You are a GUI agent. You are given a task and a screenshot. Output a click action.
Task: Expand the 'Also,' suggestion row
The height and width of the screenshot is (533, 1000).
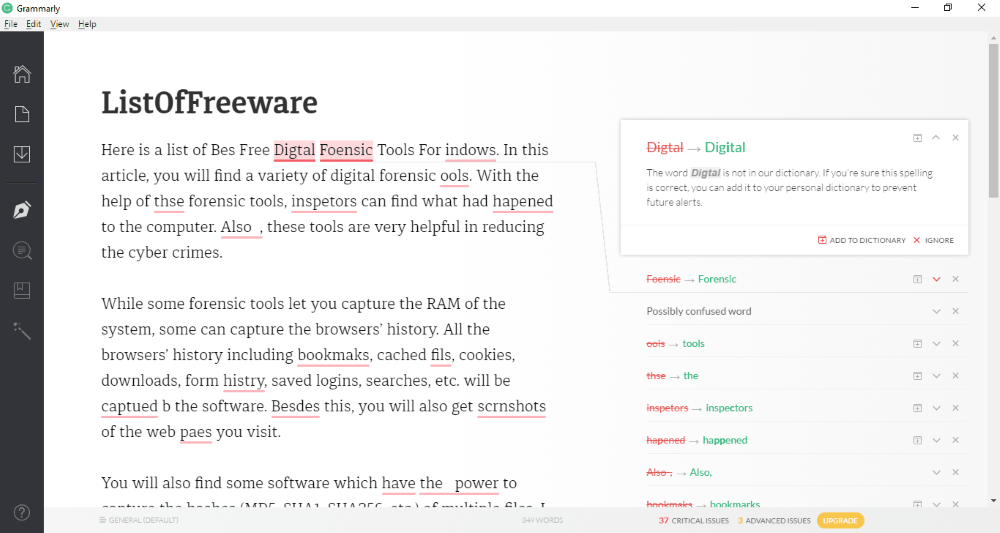(x=936, y=472)
